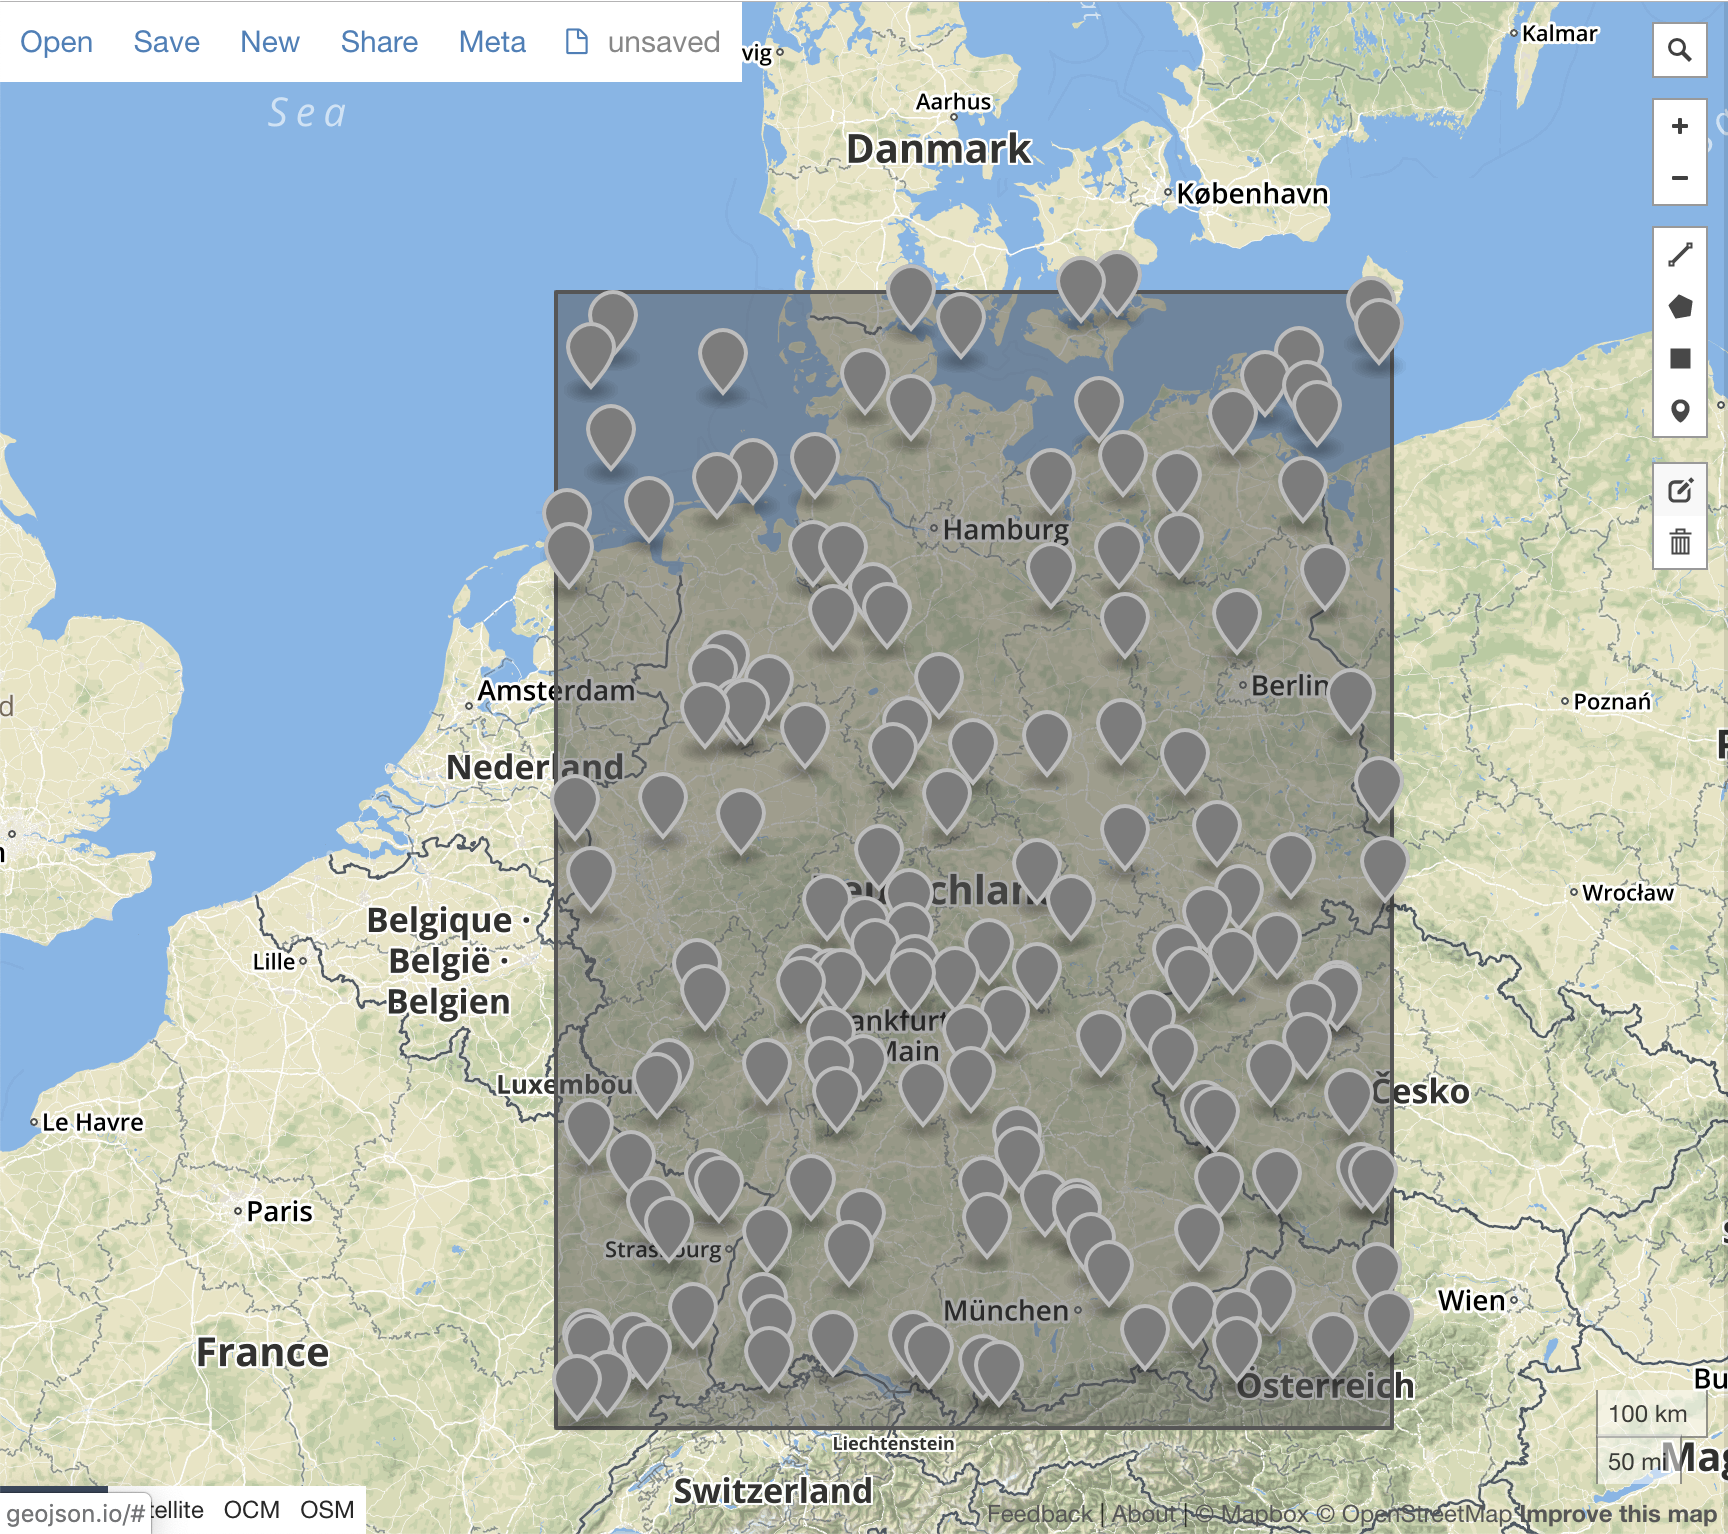This screenshot has width=1728, height=1534.
Task: Zoom out with the minus button
Action: pos(1679,178)
